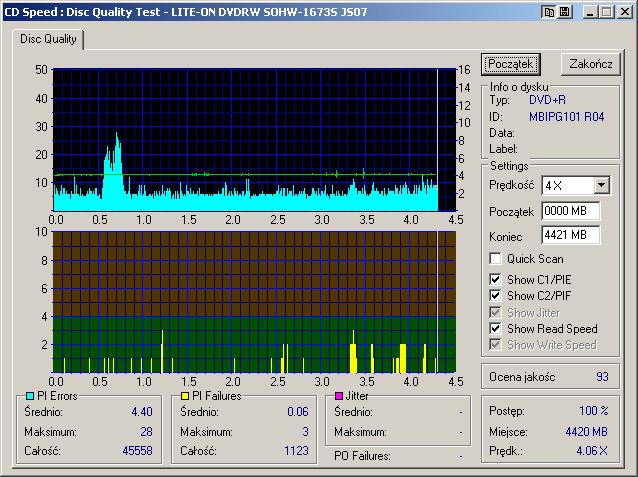Viewport: 638px width, 477px height.
Task: Click the disc ID text MBIPG101 R04
Action: coord(566,117)
